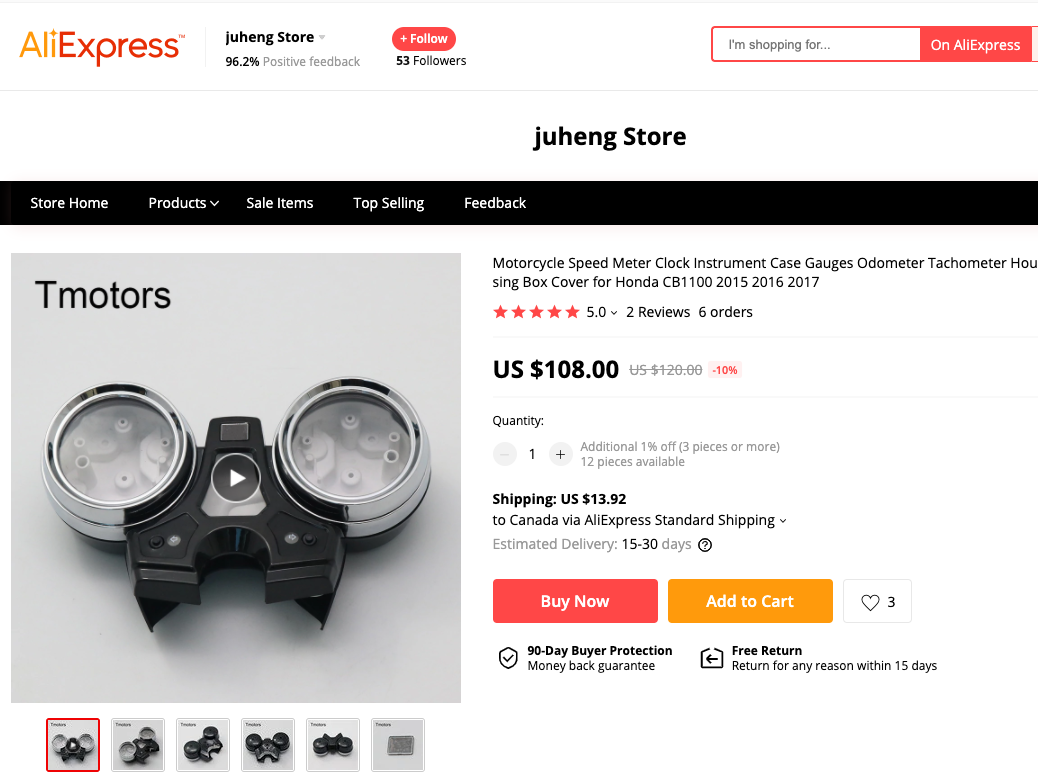Select the last product thumbnail

(x=398, y=745)
